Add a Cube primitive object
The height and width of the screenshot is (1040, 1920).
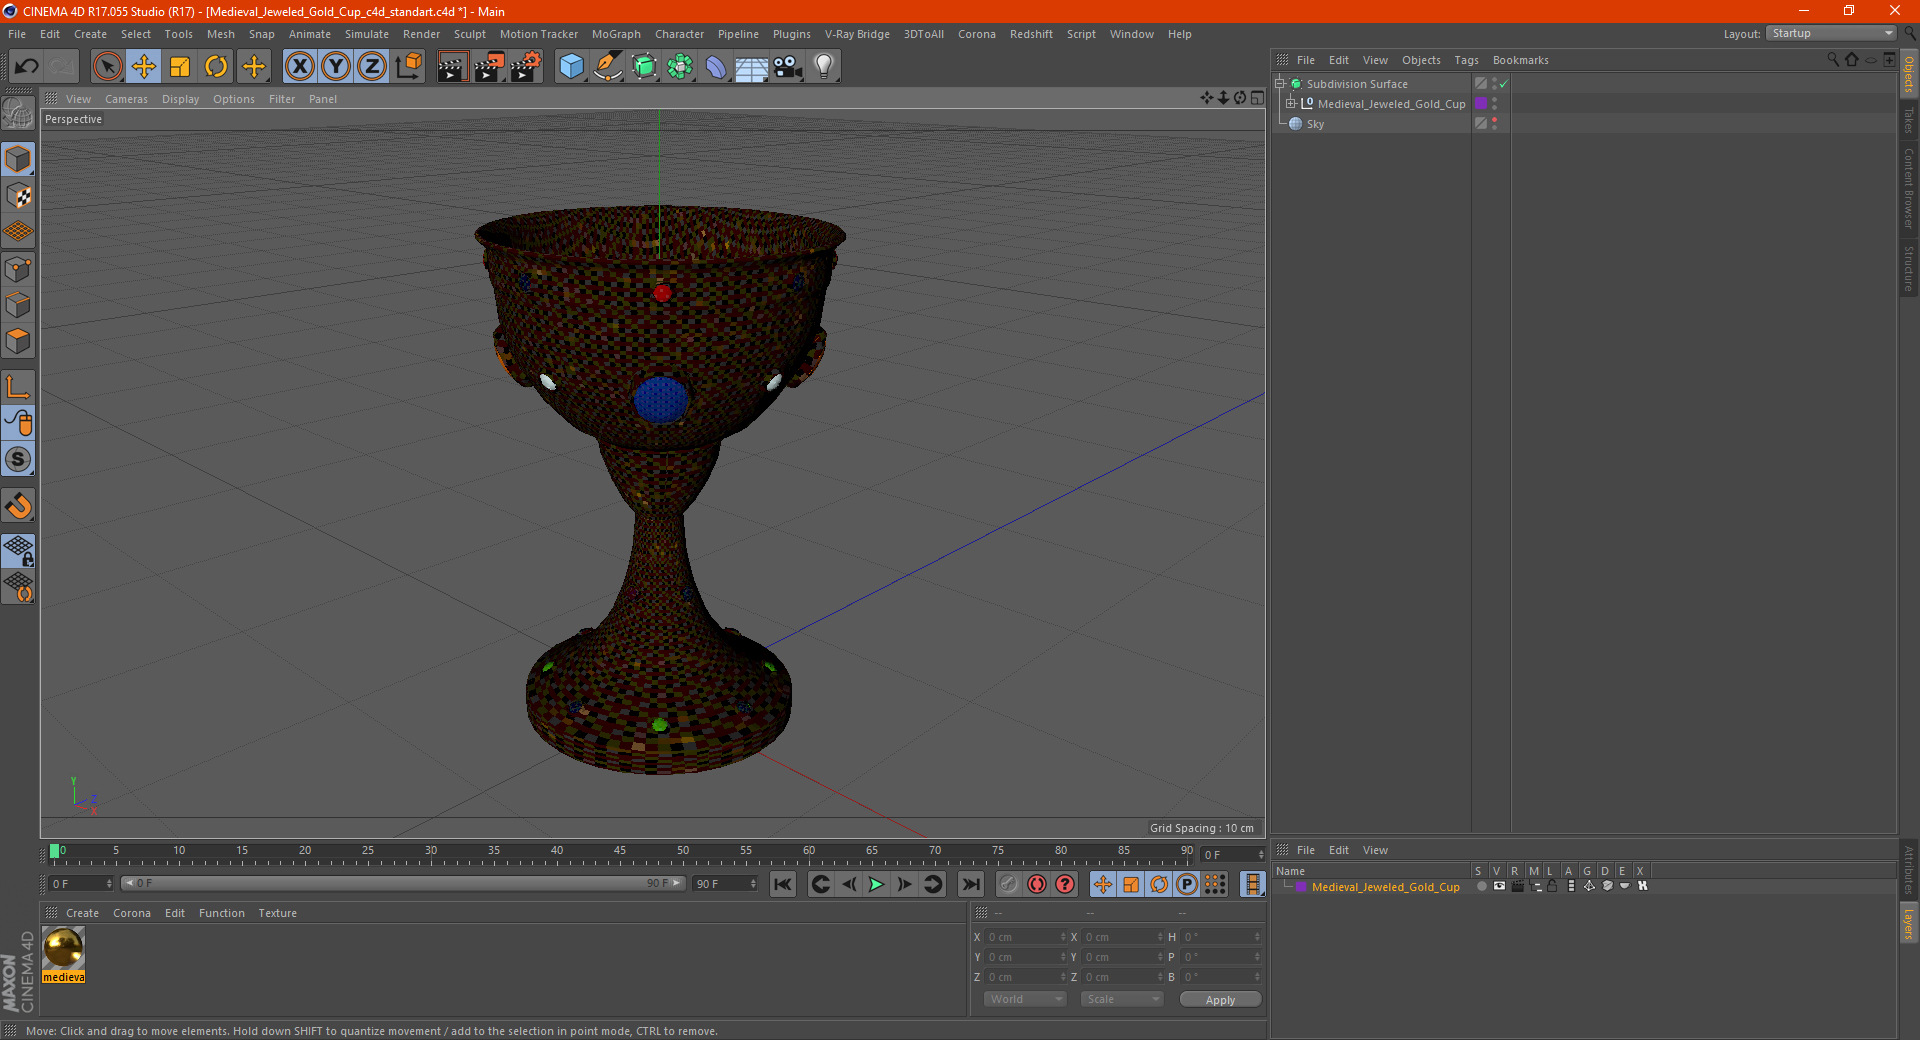tap(571, 67)
